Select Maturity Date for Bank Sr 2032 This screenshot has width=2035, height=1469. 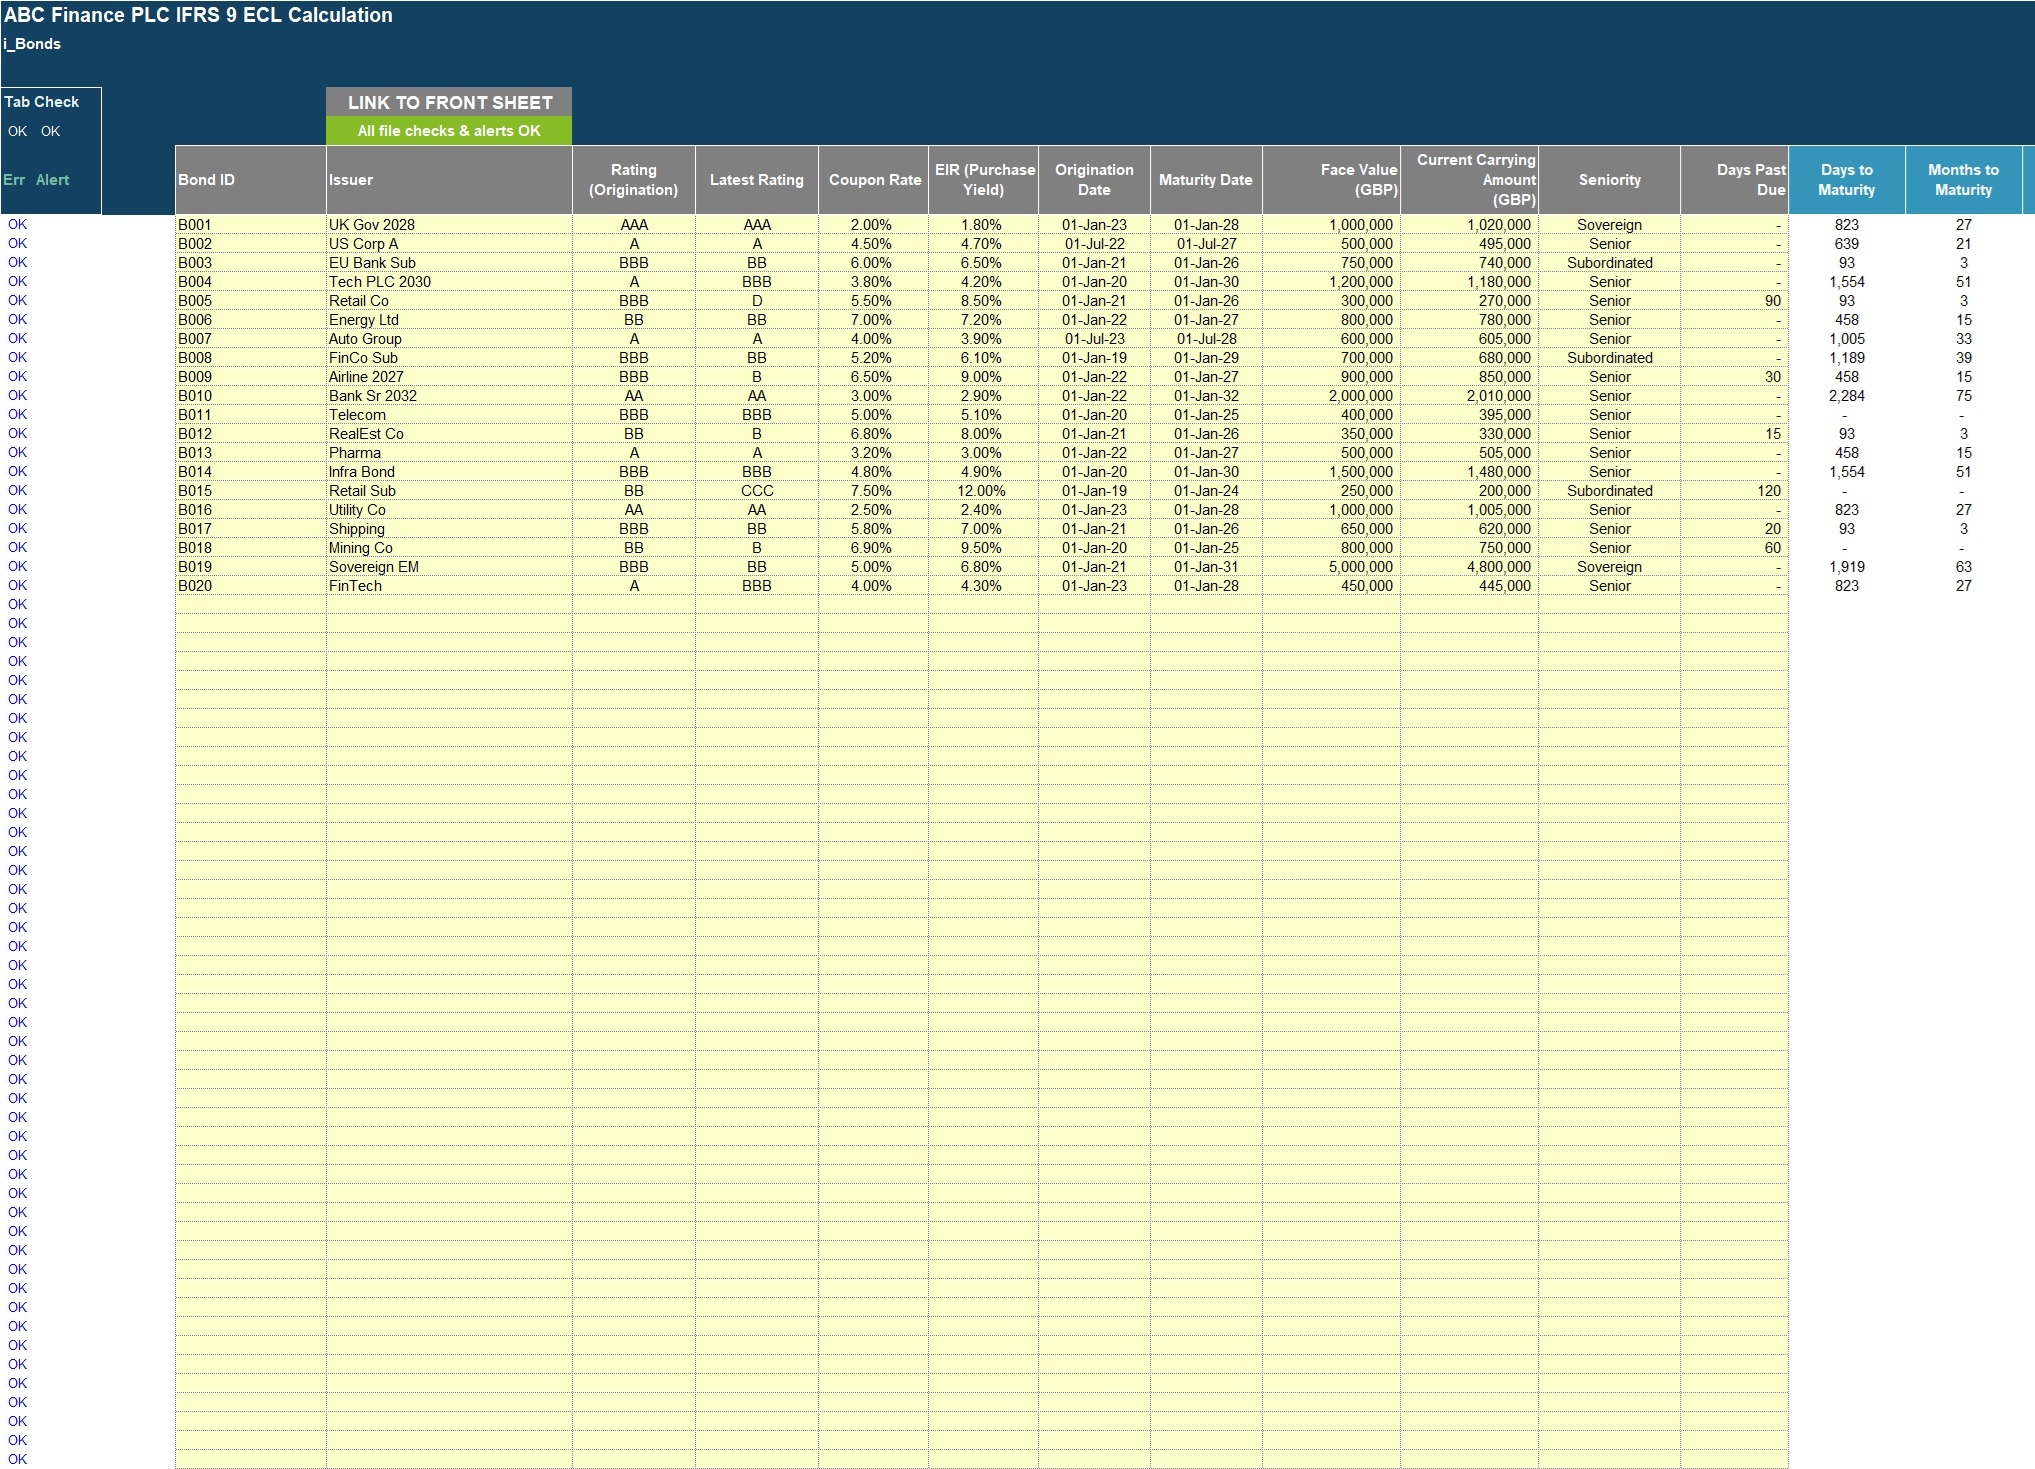[1204, 395]
